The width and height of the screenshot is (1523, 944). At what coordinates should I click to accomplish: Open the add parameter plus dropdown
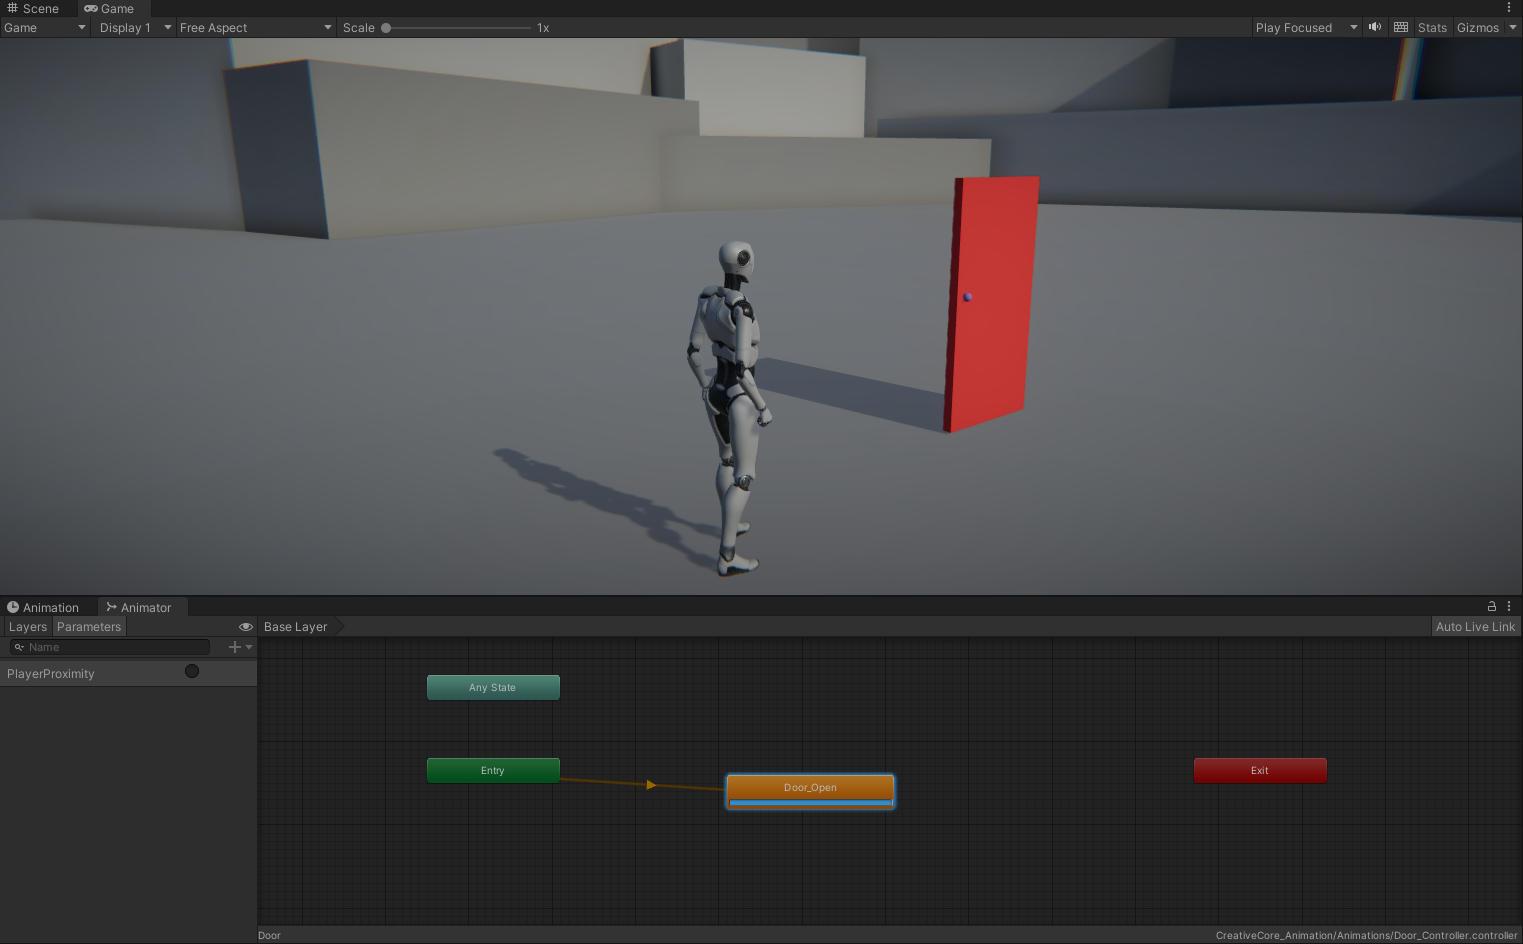240,647
